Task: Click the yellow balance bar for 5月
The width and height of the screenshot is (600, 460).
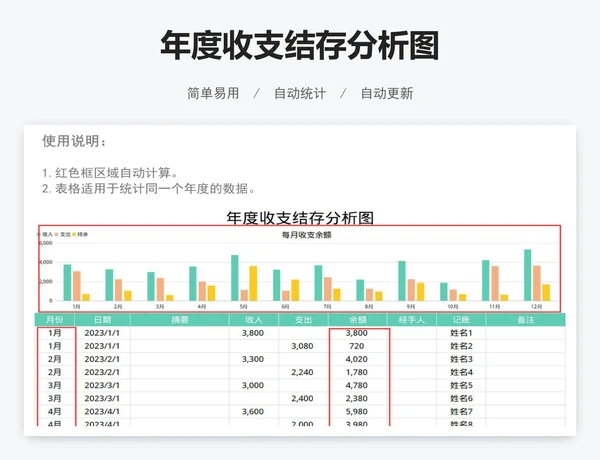Action: click(x=253, y=284)
